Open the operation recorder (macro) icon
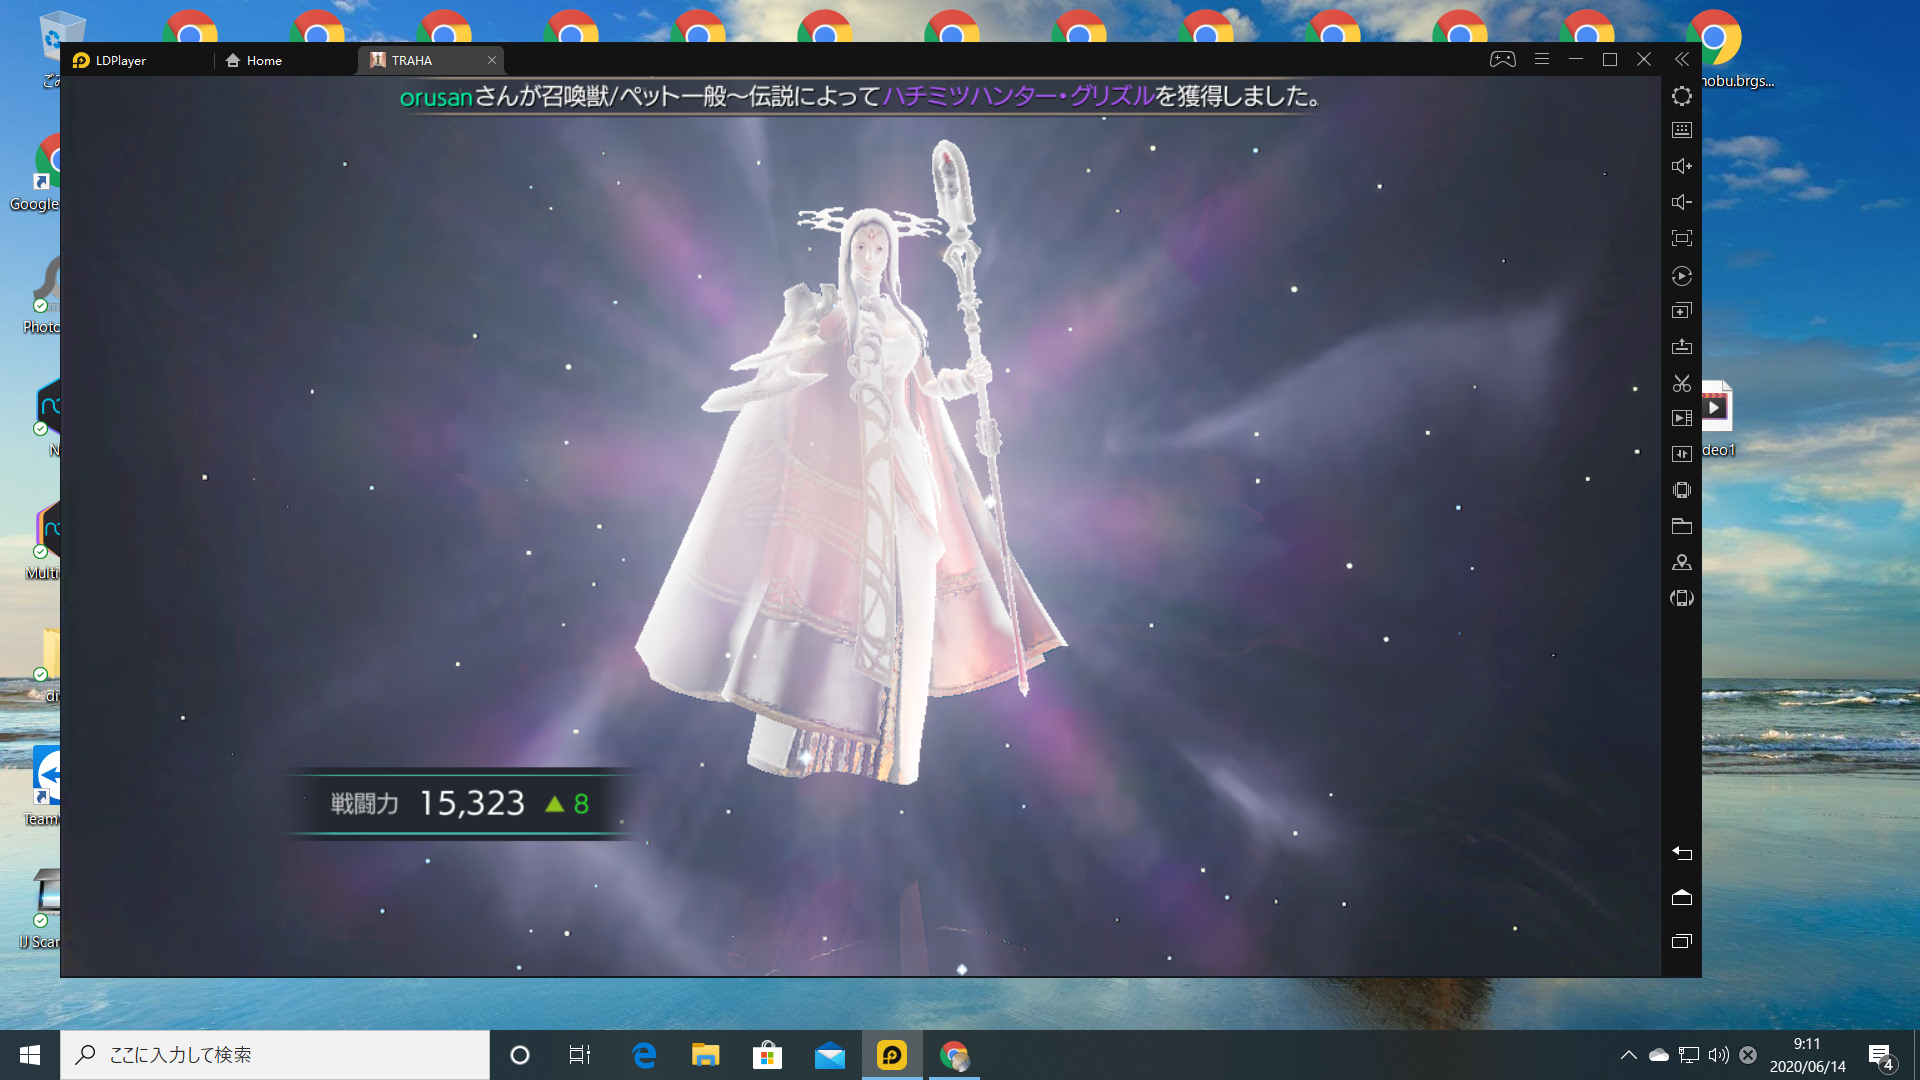 (1682, 275)
